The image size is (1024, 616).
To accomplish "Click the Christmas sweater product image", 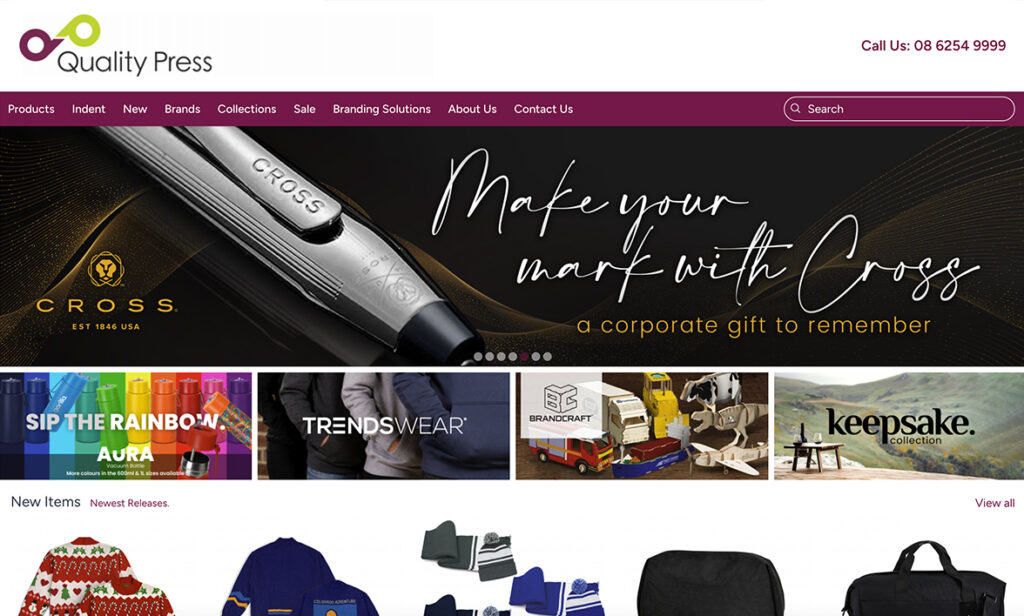I will tap(97, 577).
